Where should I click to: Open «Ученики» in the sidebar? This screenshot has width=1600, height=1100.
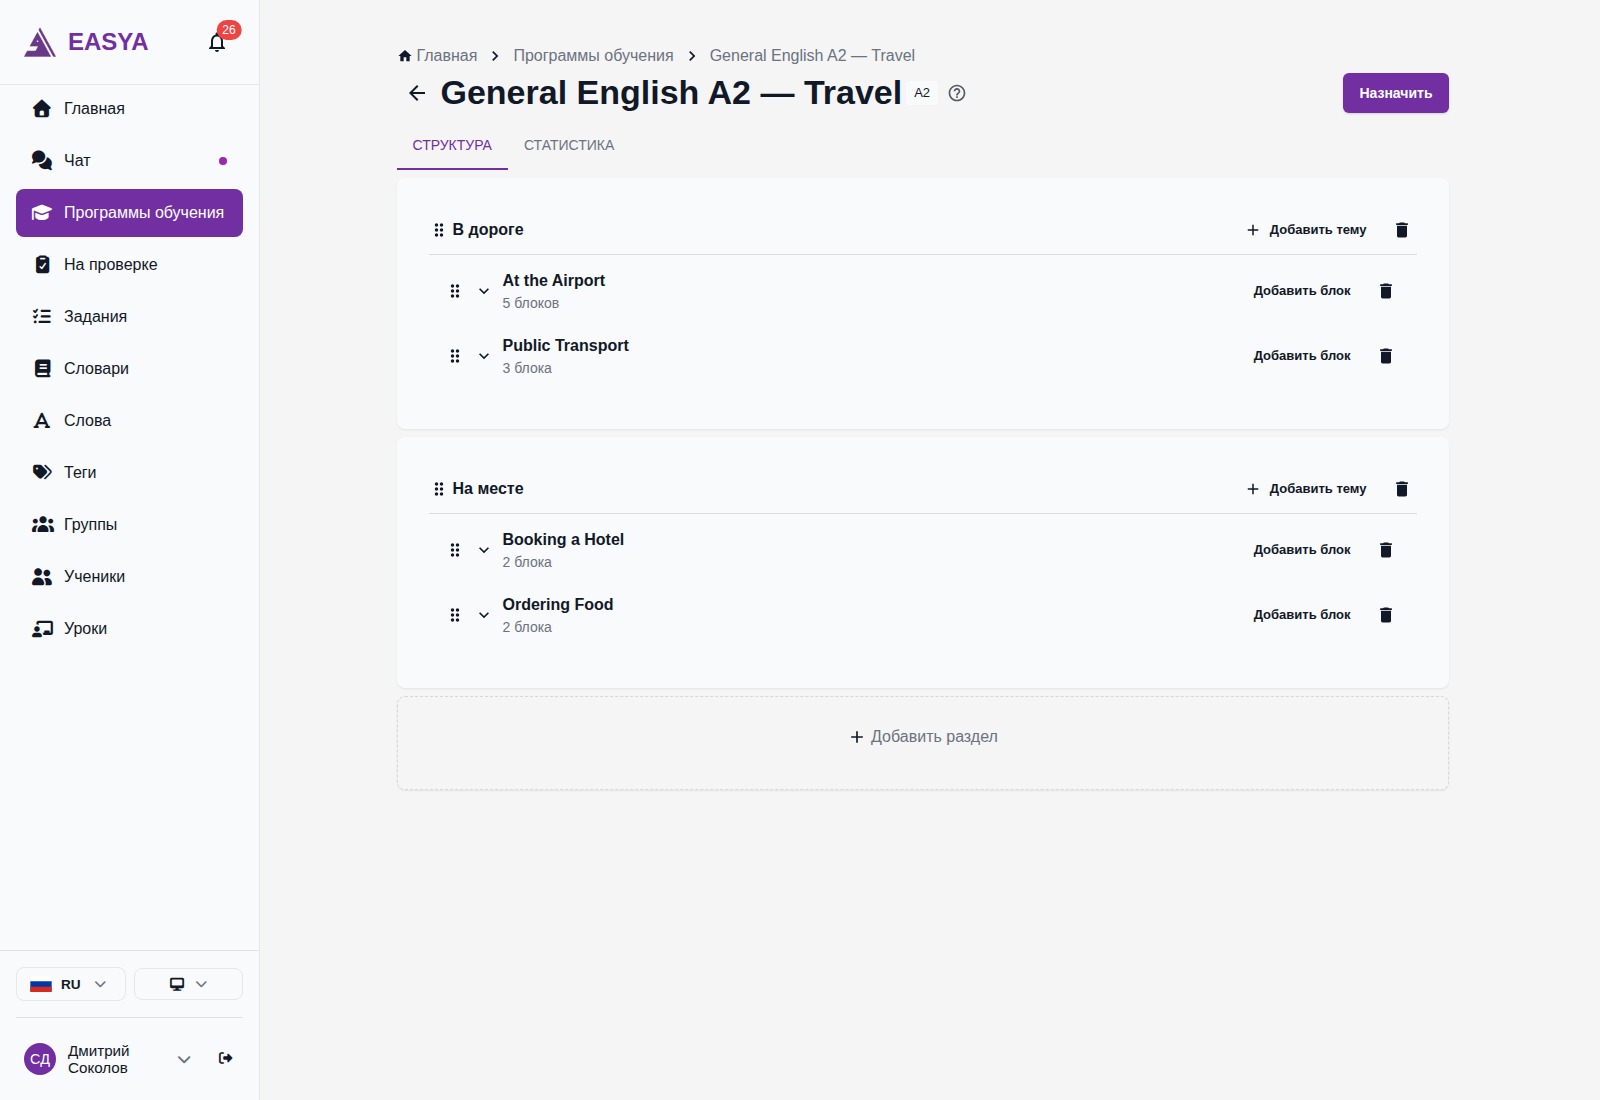pyautogui.click(x=130, y=577)
